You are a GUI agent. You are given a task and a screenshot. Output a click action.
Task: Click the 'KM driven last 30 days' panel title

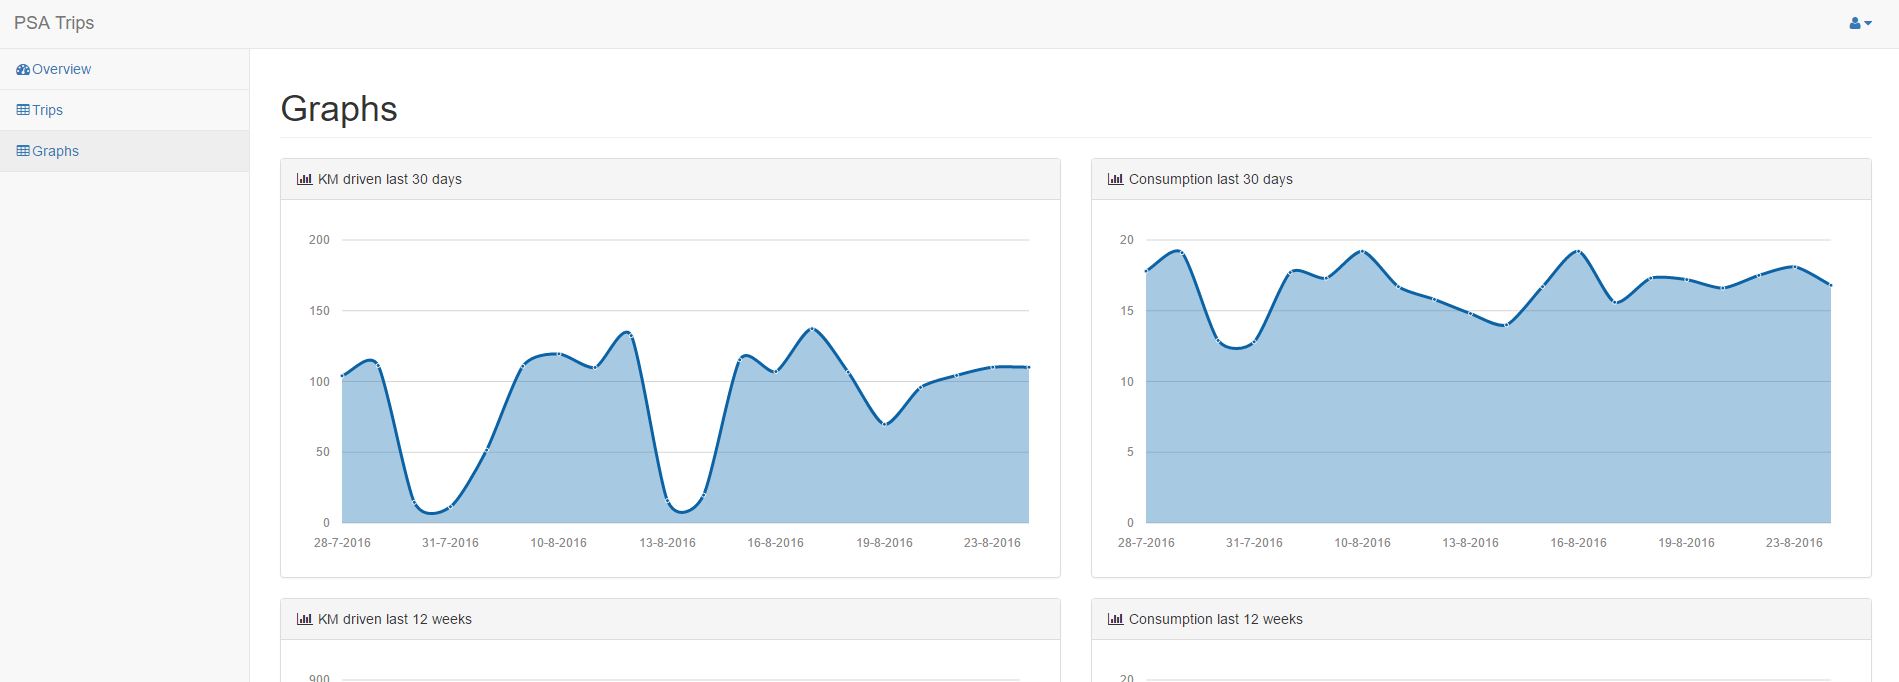[x=390, y=179]
